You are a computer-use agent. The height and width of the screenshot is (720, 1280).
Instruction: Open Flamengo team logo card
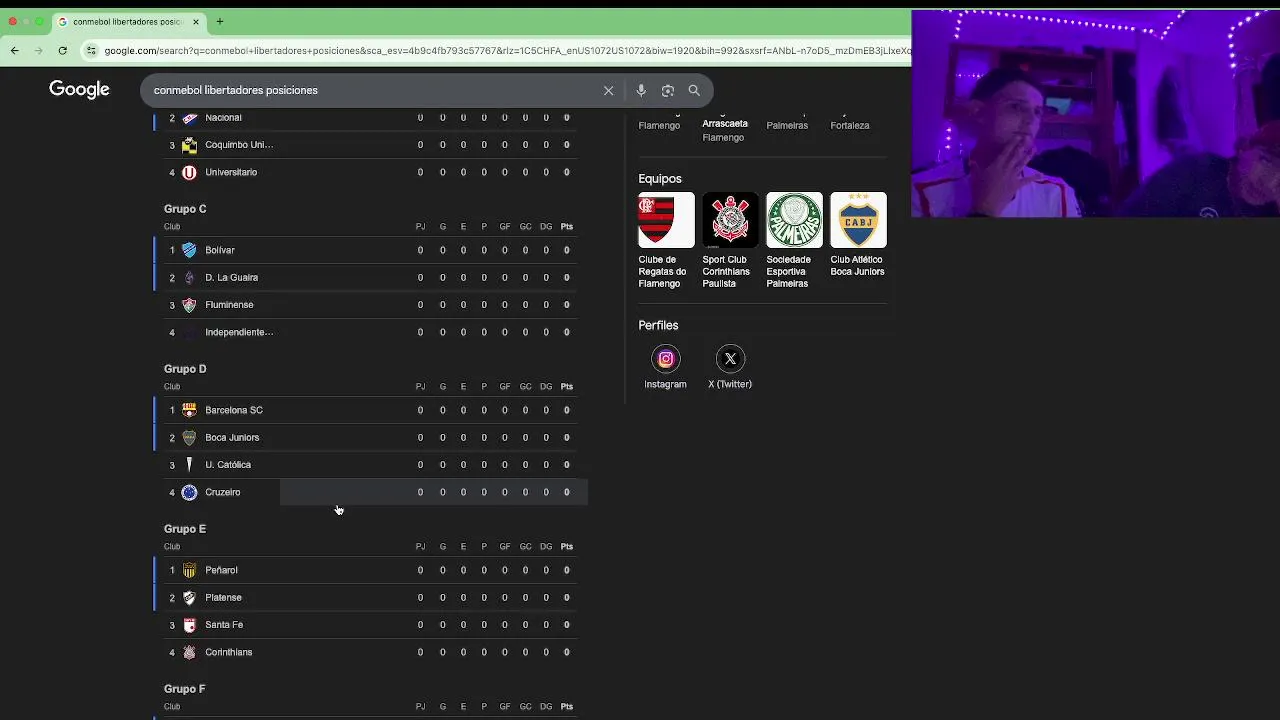[666, 220]
